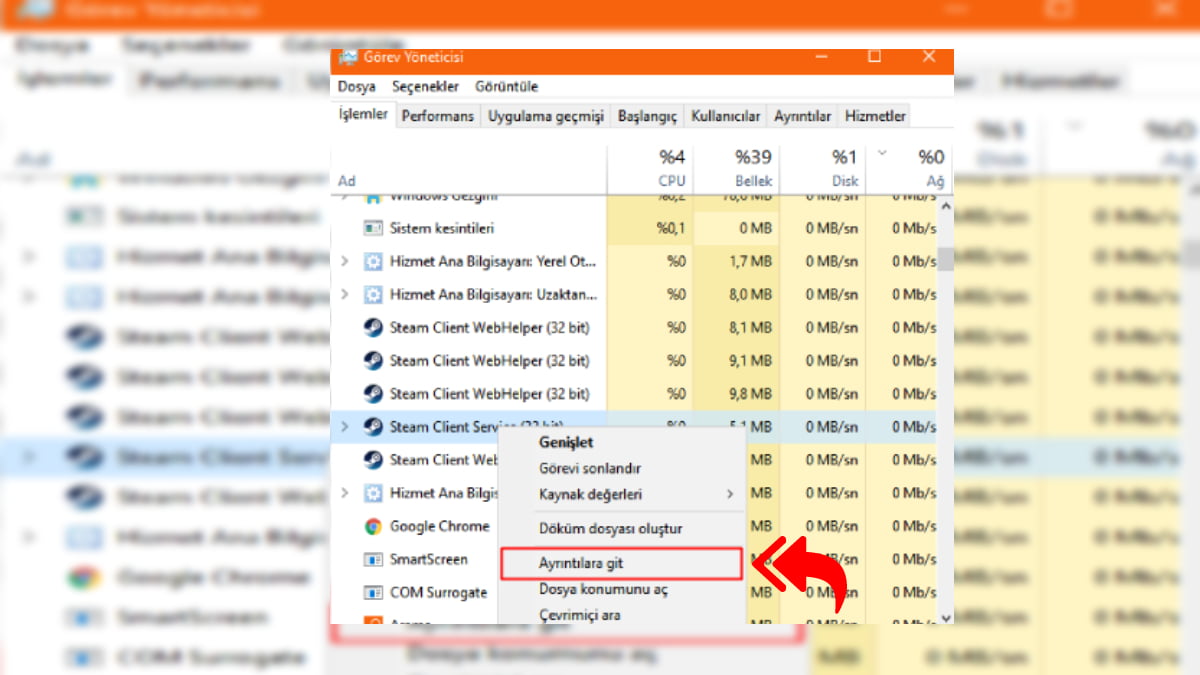The width and height of the screenshot is (1200, 675).
Task: Select the first Steam Client WebHelper icon
Action: [372, 327]
